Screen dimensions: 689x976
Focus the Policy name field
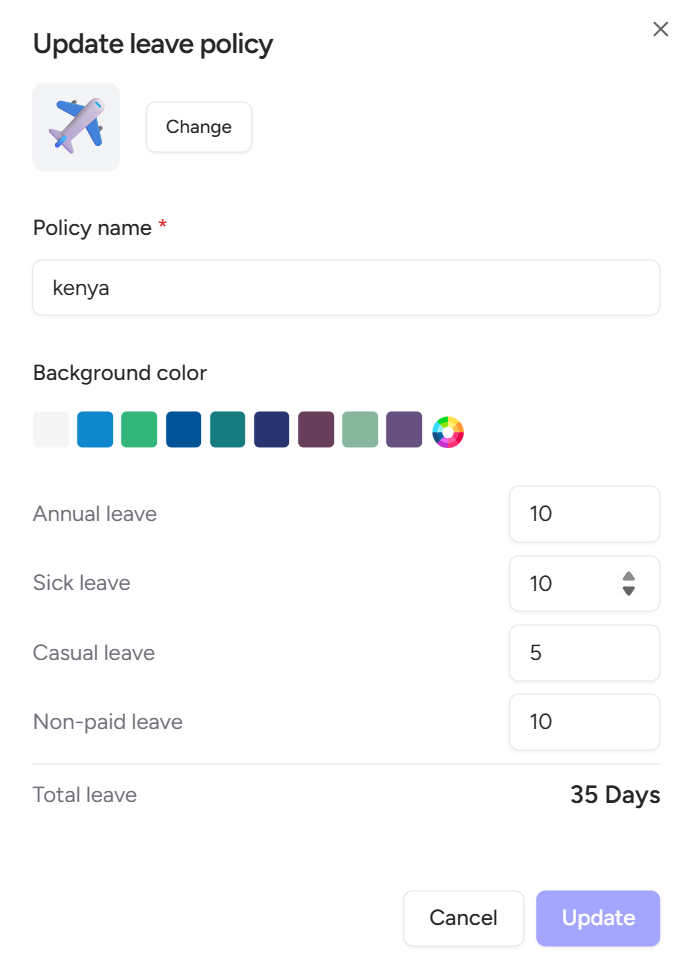coord(346,288)
